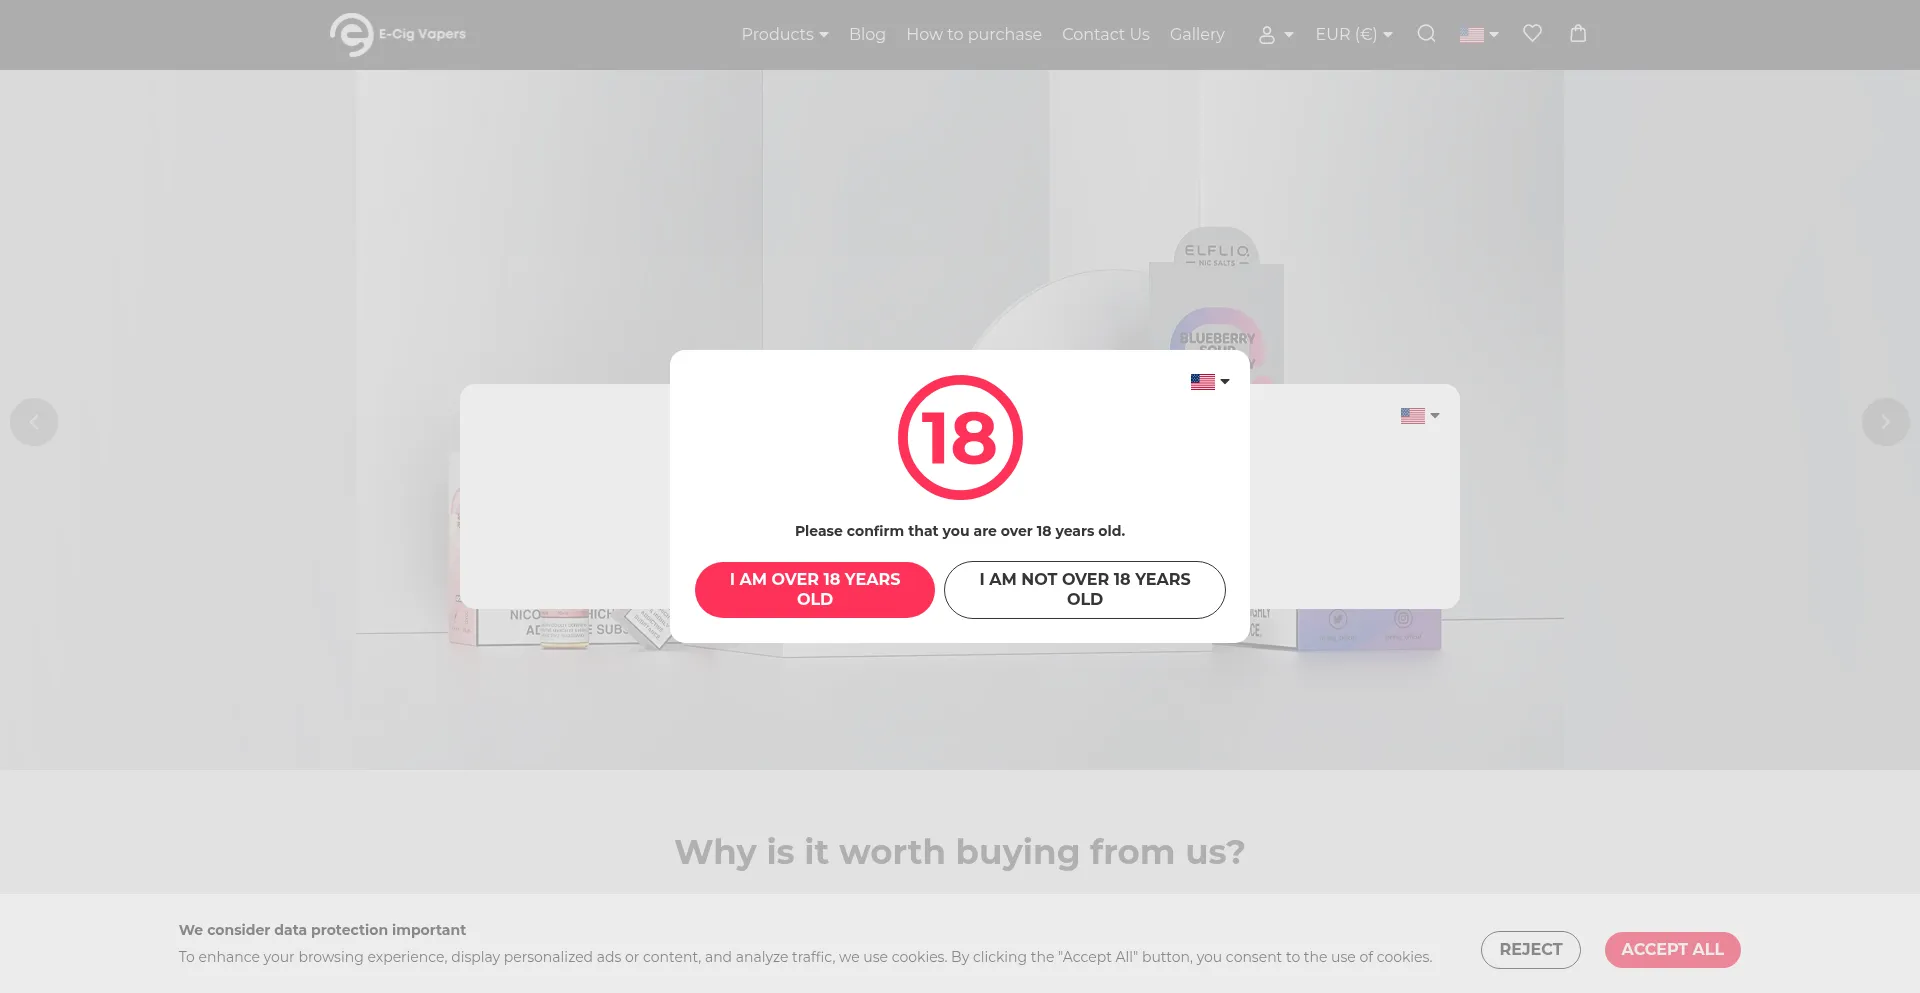Image resolution: width=1920 pixels, height=993 pixels.
Task: Go to previous slide arrow
Action: [x=34, y=422]
